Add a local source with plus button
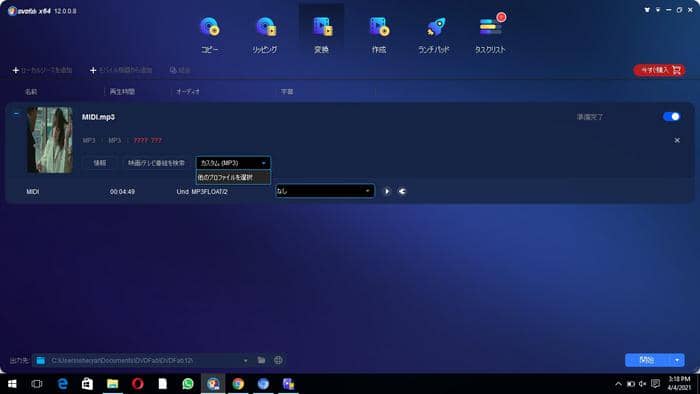This screenshot has height=394, width=700. 42,70
